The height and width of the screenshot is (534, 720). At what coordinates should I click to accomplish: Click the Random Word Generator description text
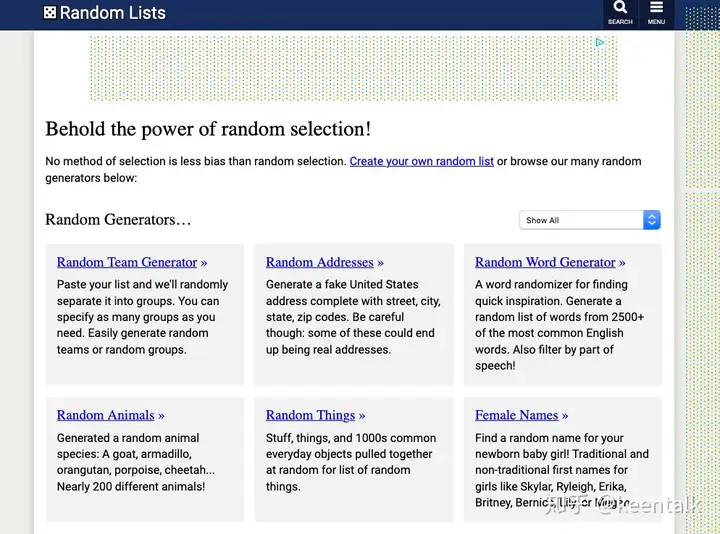click(x=560, y=325)
